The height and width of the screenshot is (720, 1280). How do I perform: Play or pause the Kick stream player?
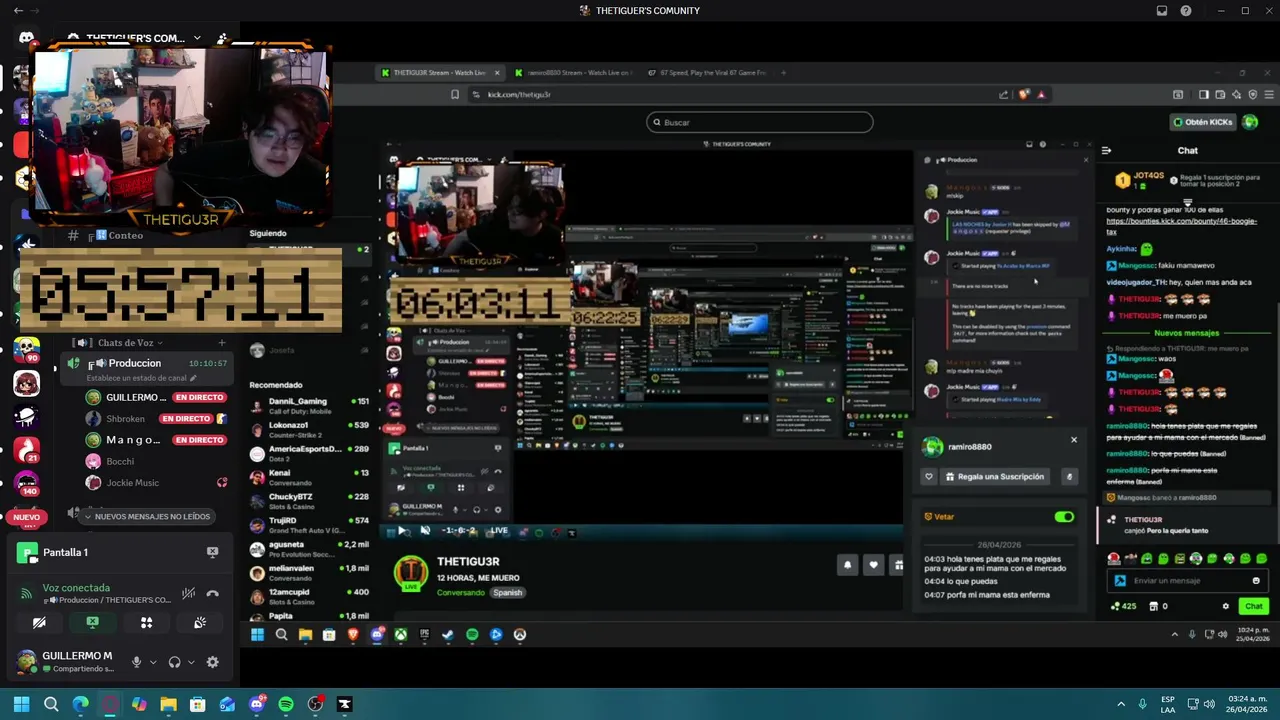coord(402,531)
